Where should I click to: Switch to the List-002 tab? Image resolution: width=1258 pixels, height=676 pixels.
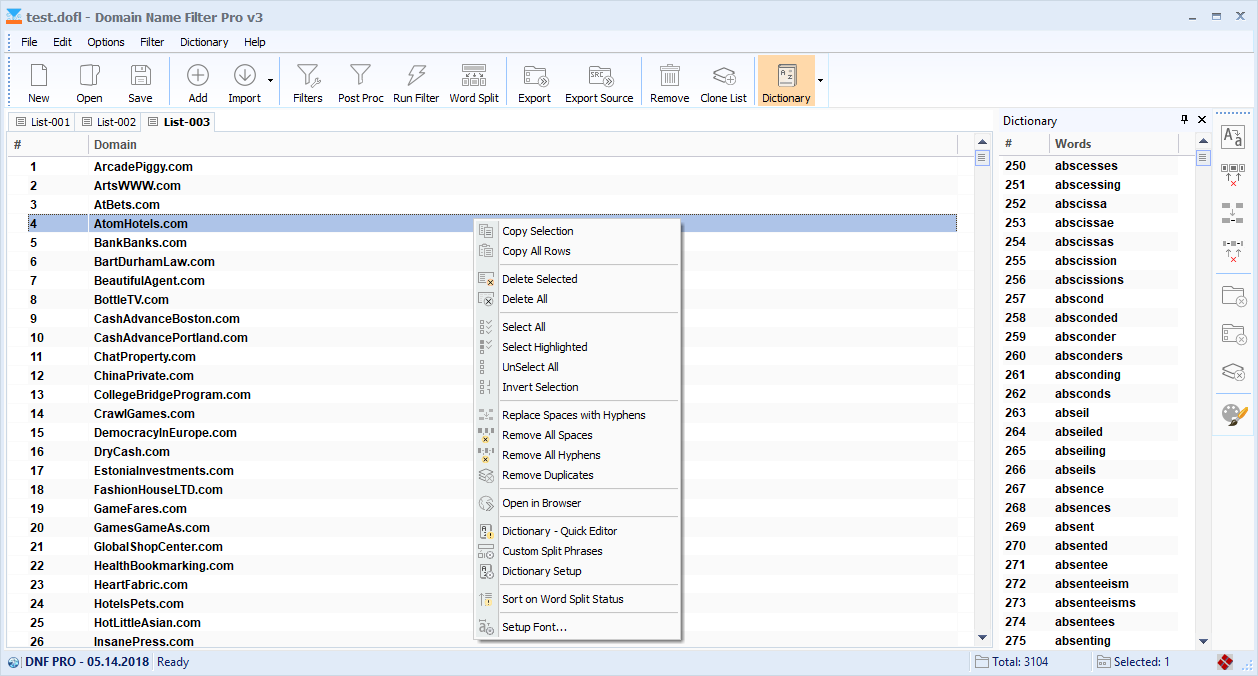(107, 122)
